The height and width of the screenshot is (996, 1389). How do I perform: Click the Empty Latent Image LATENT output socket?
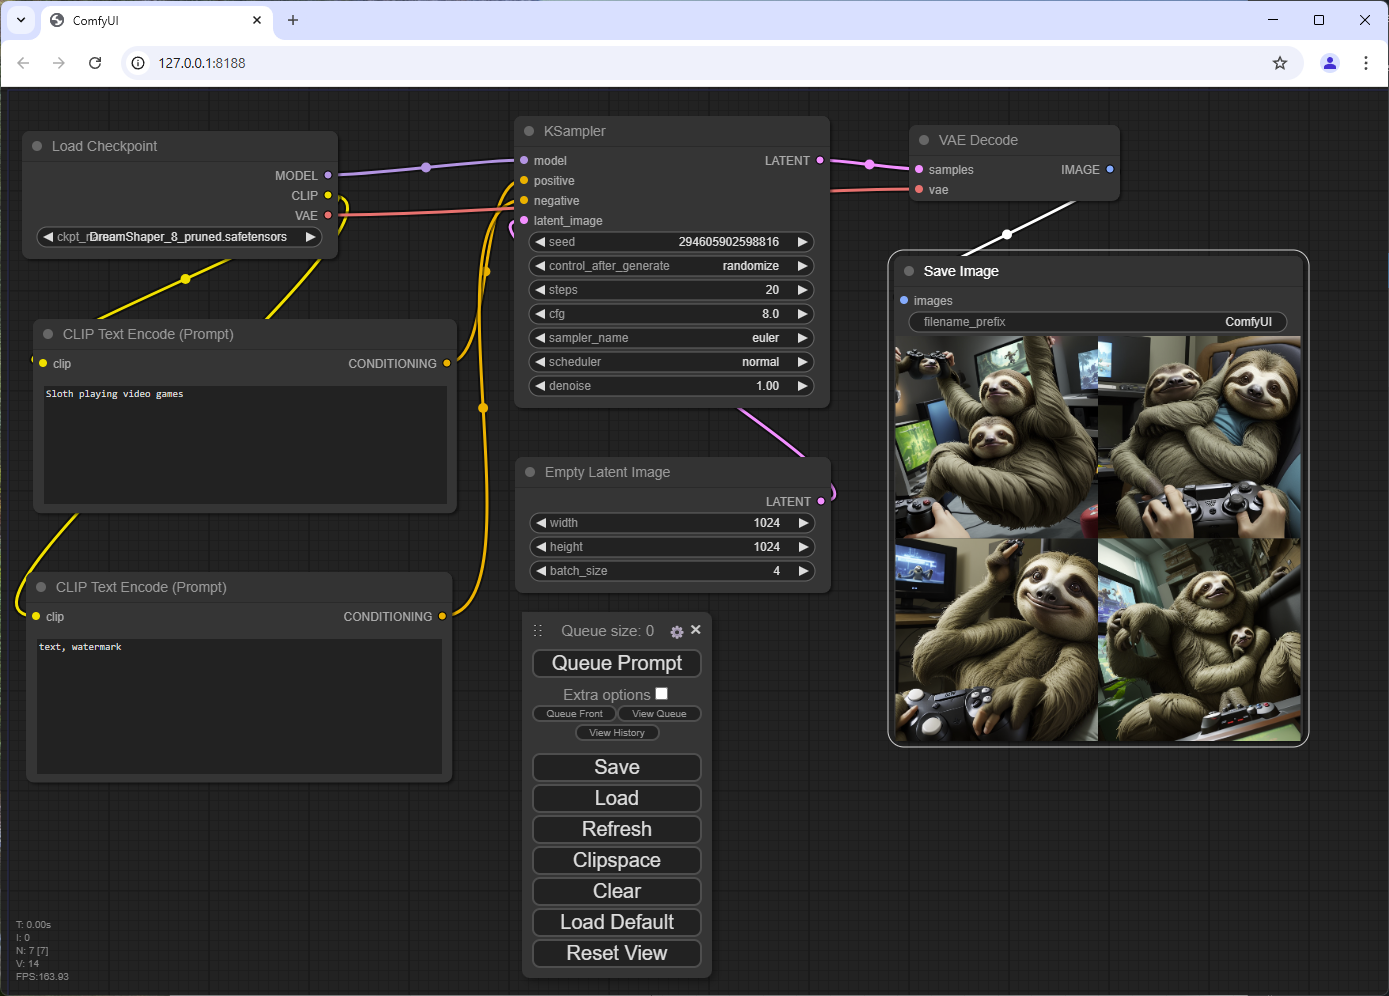click(821, 501)
